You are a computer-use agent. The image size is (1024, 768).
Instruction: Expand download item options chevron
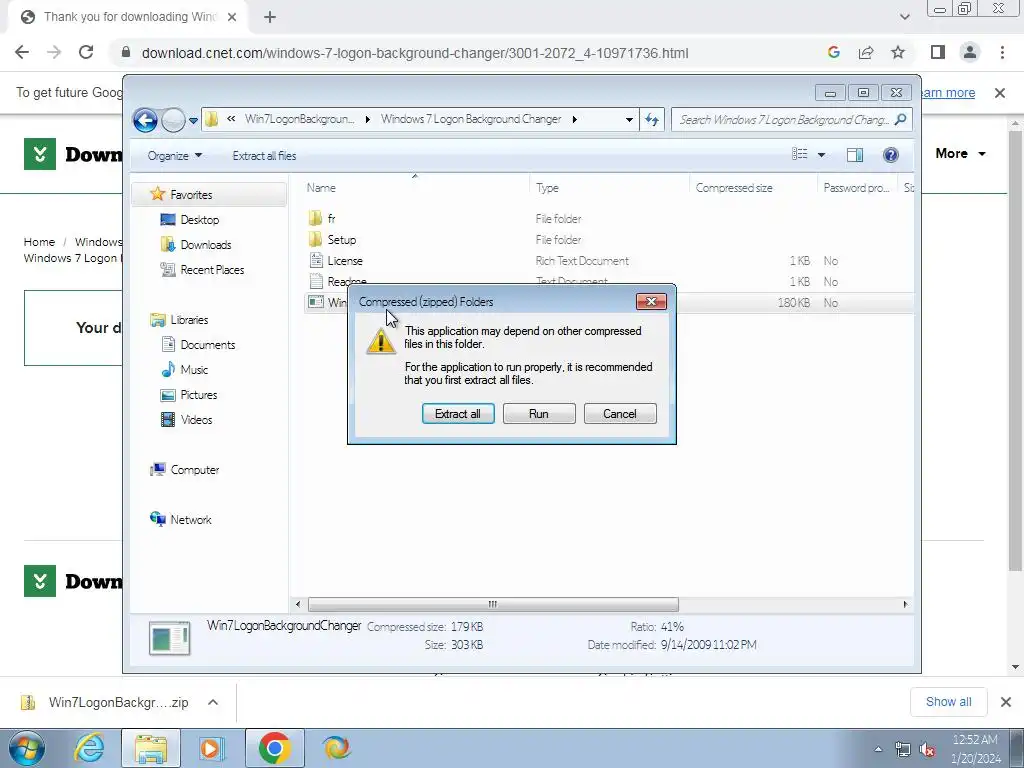(213, 703)
